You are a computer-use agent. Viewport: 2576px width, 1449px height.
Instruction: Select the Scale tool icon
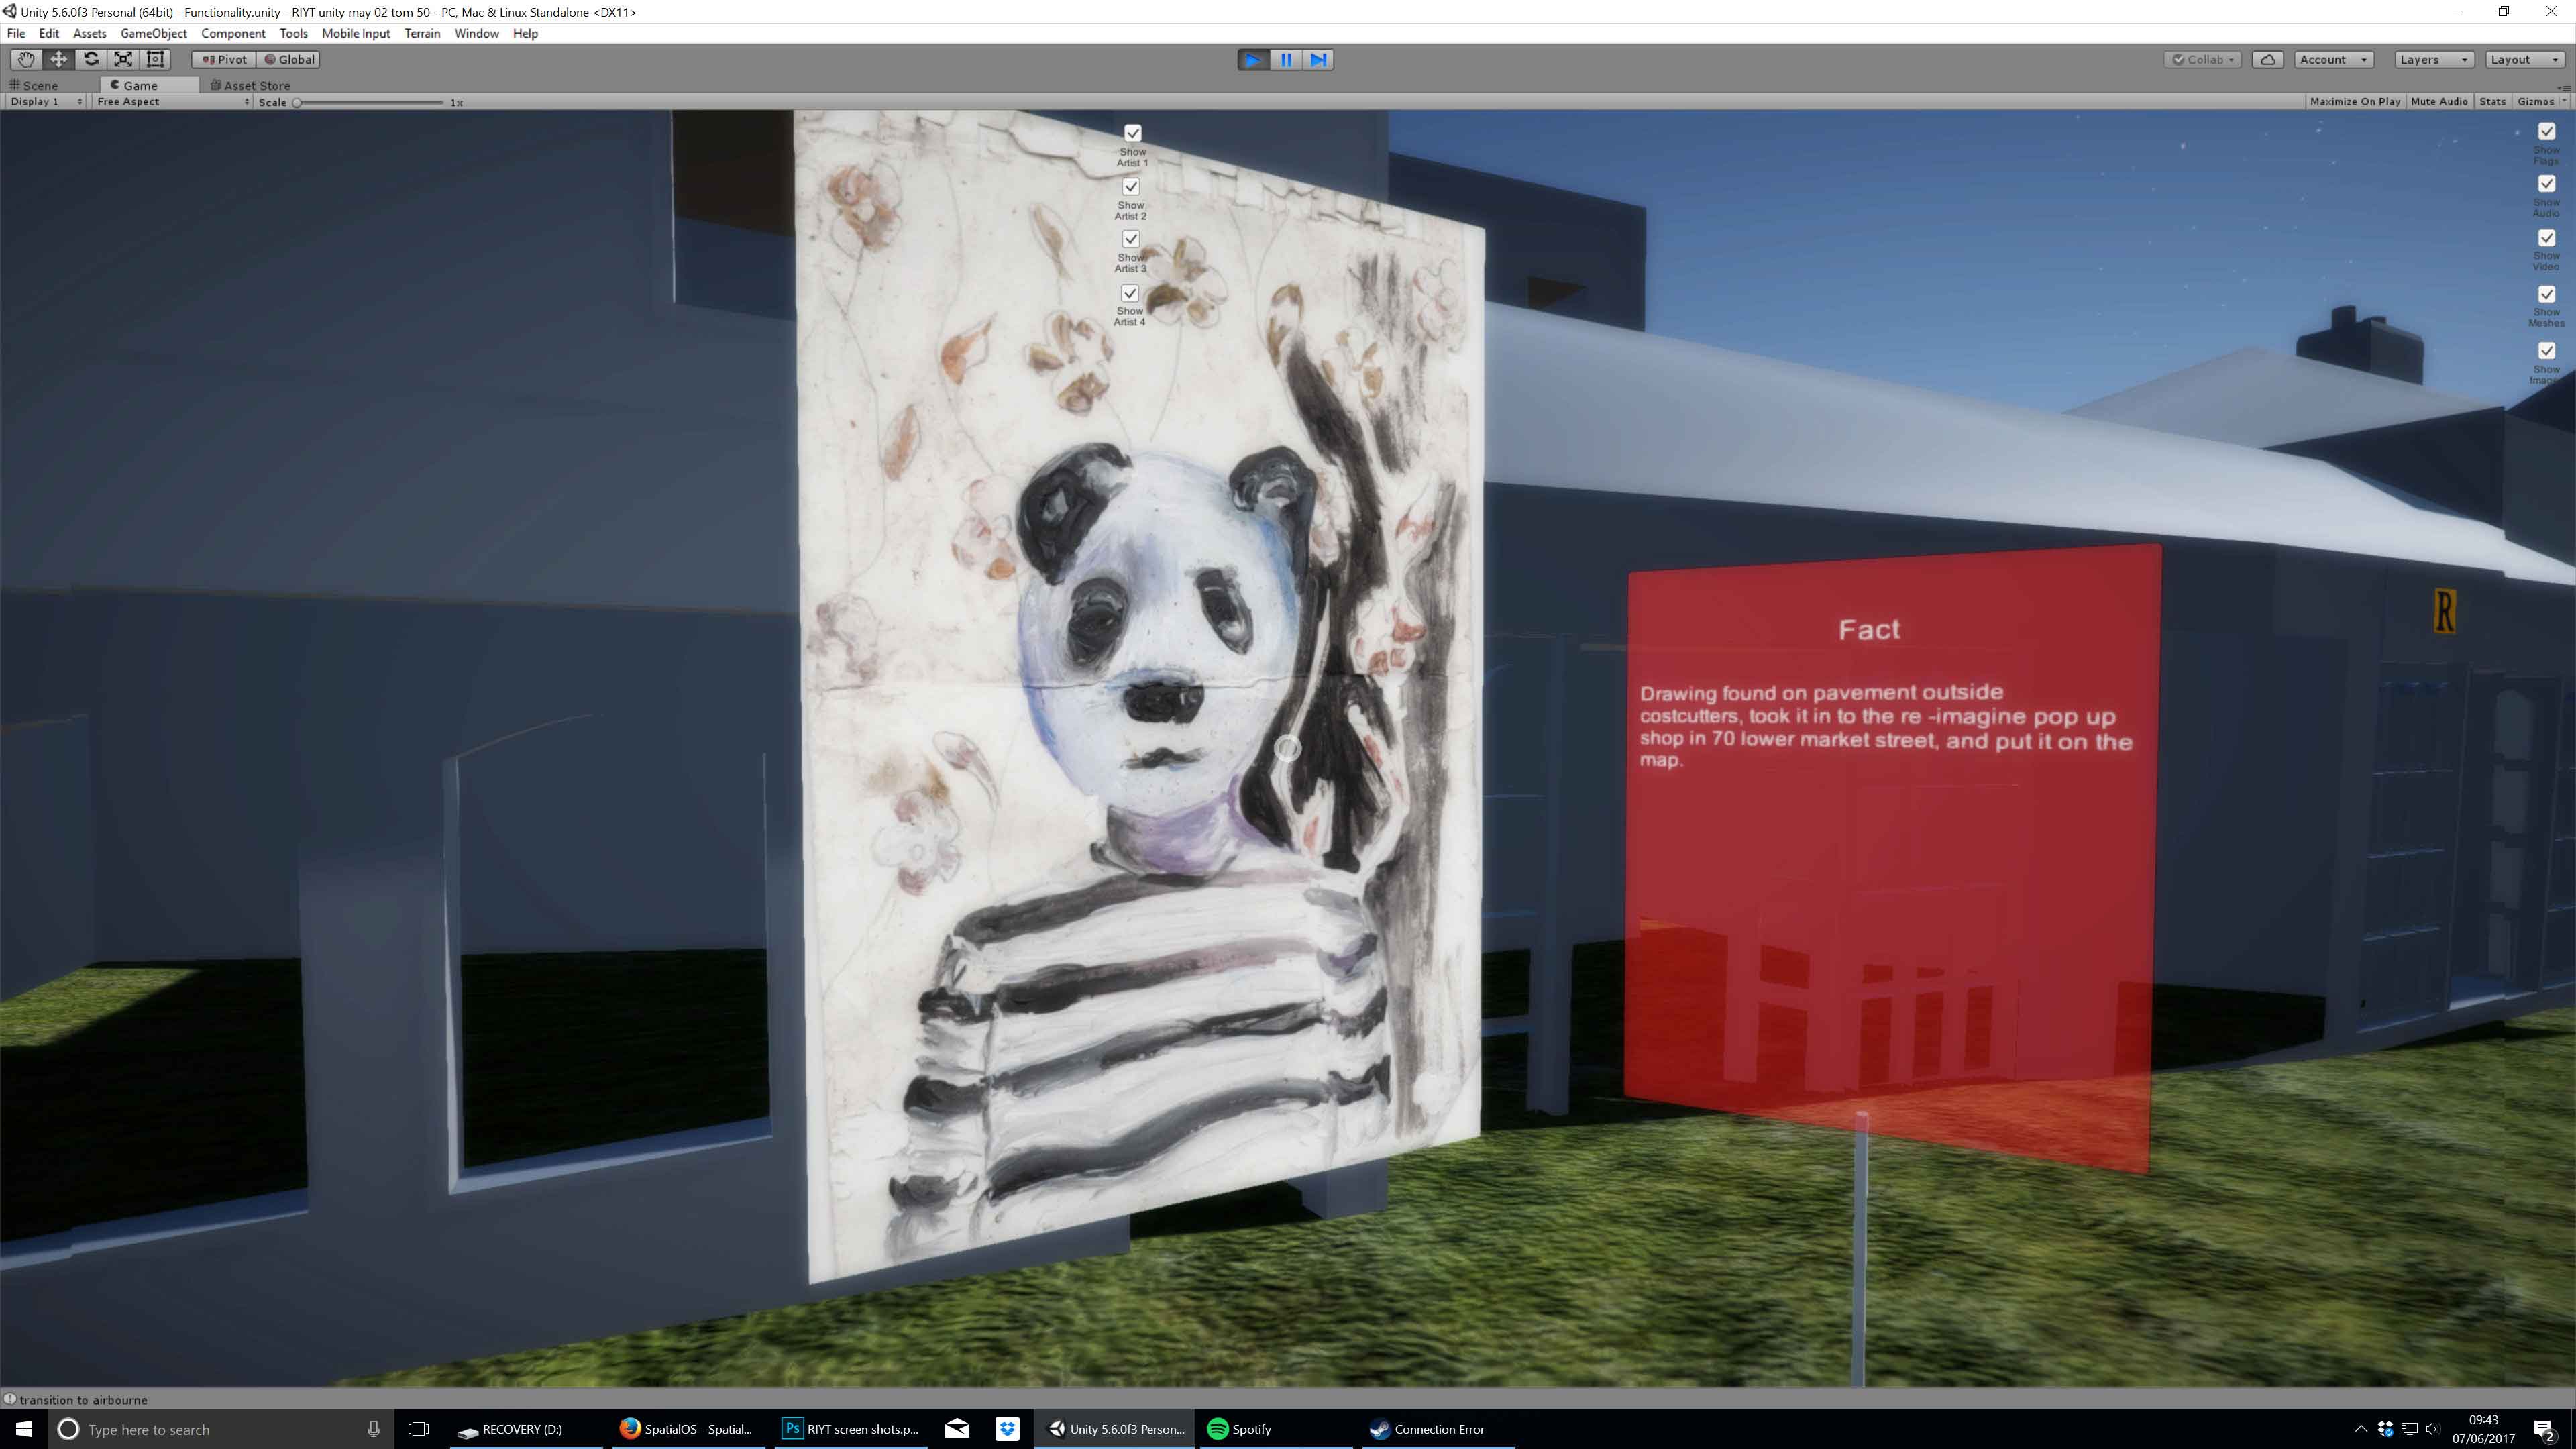(123, 59)
